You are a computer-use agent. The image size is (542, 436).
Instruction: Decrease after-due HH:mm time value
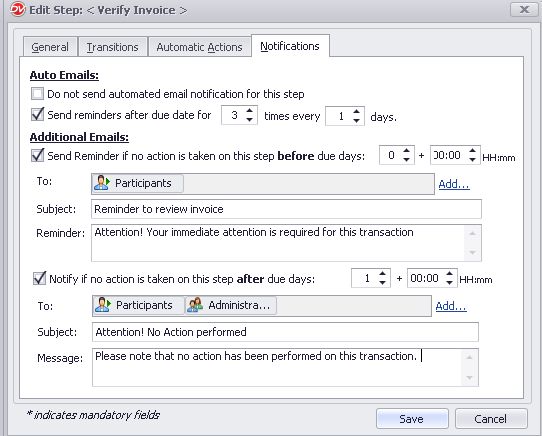pyautogui.click(x=449, y=282)
